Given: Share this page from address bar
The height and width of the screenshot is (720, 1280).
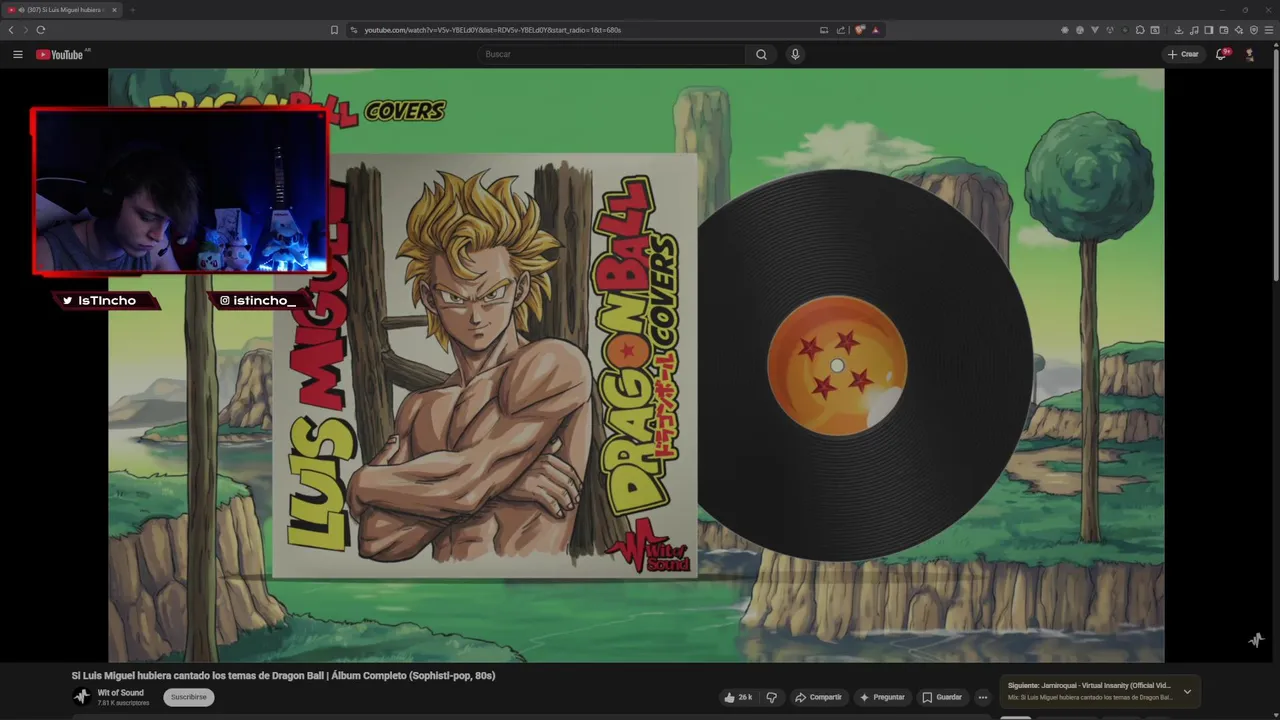Looking at the screenshot, I should 841,30.
